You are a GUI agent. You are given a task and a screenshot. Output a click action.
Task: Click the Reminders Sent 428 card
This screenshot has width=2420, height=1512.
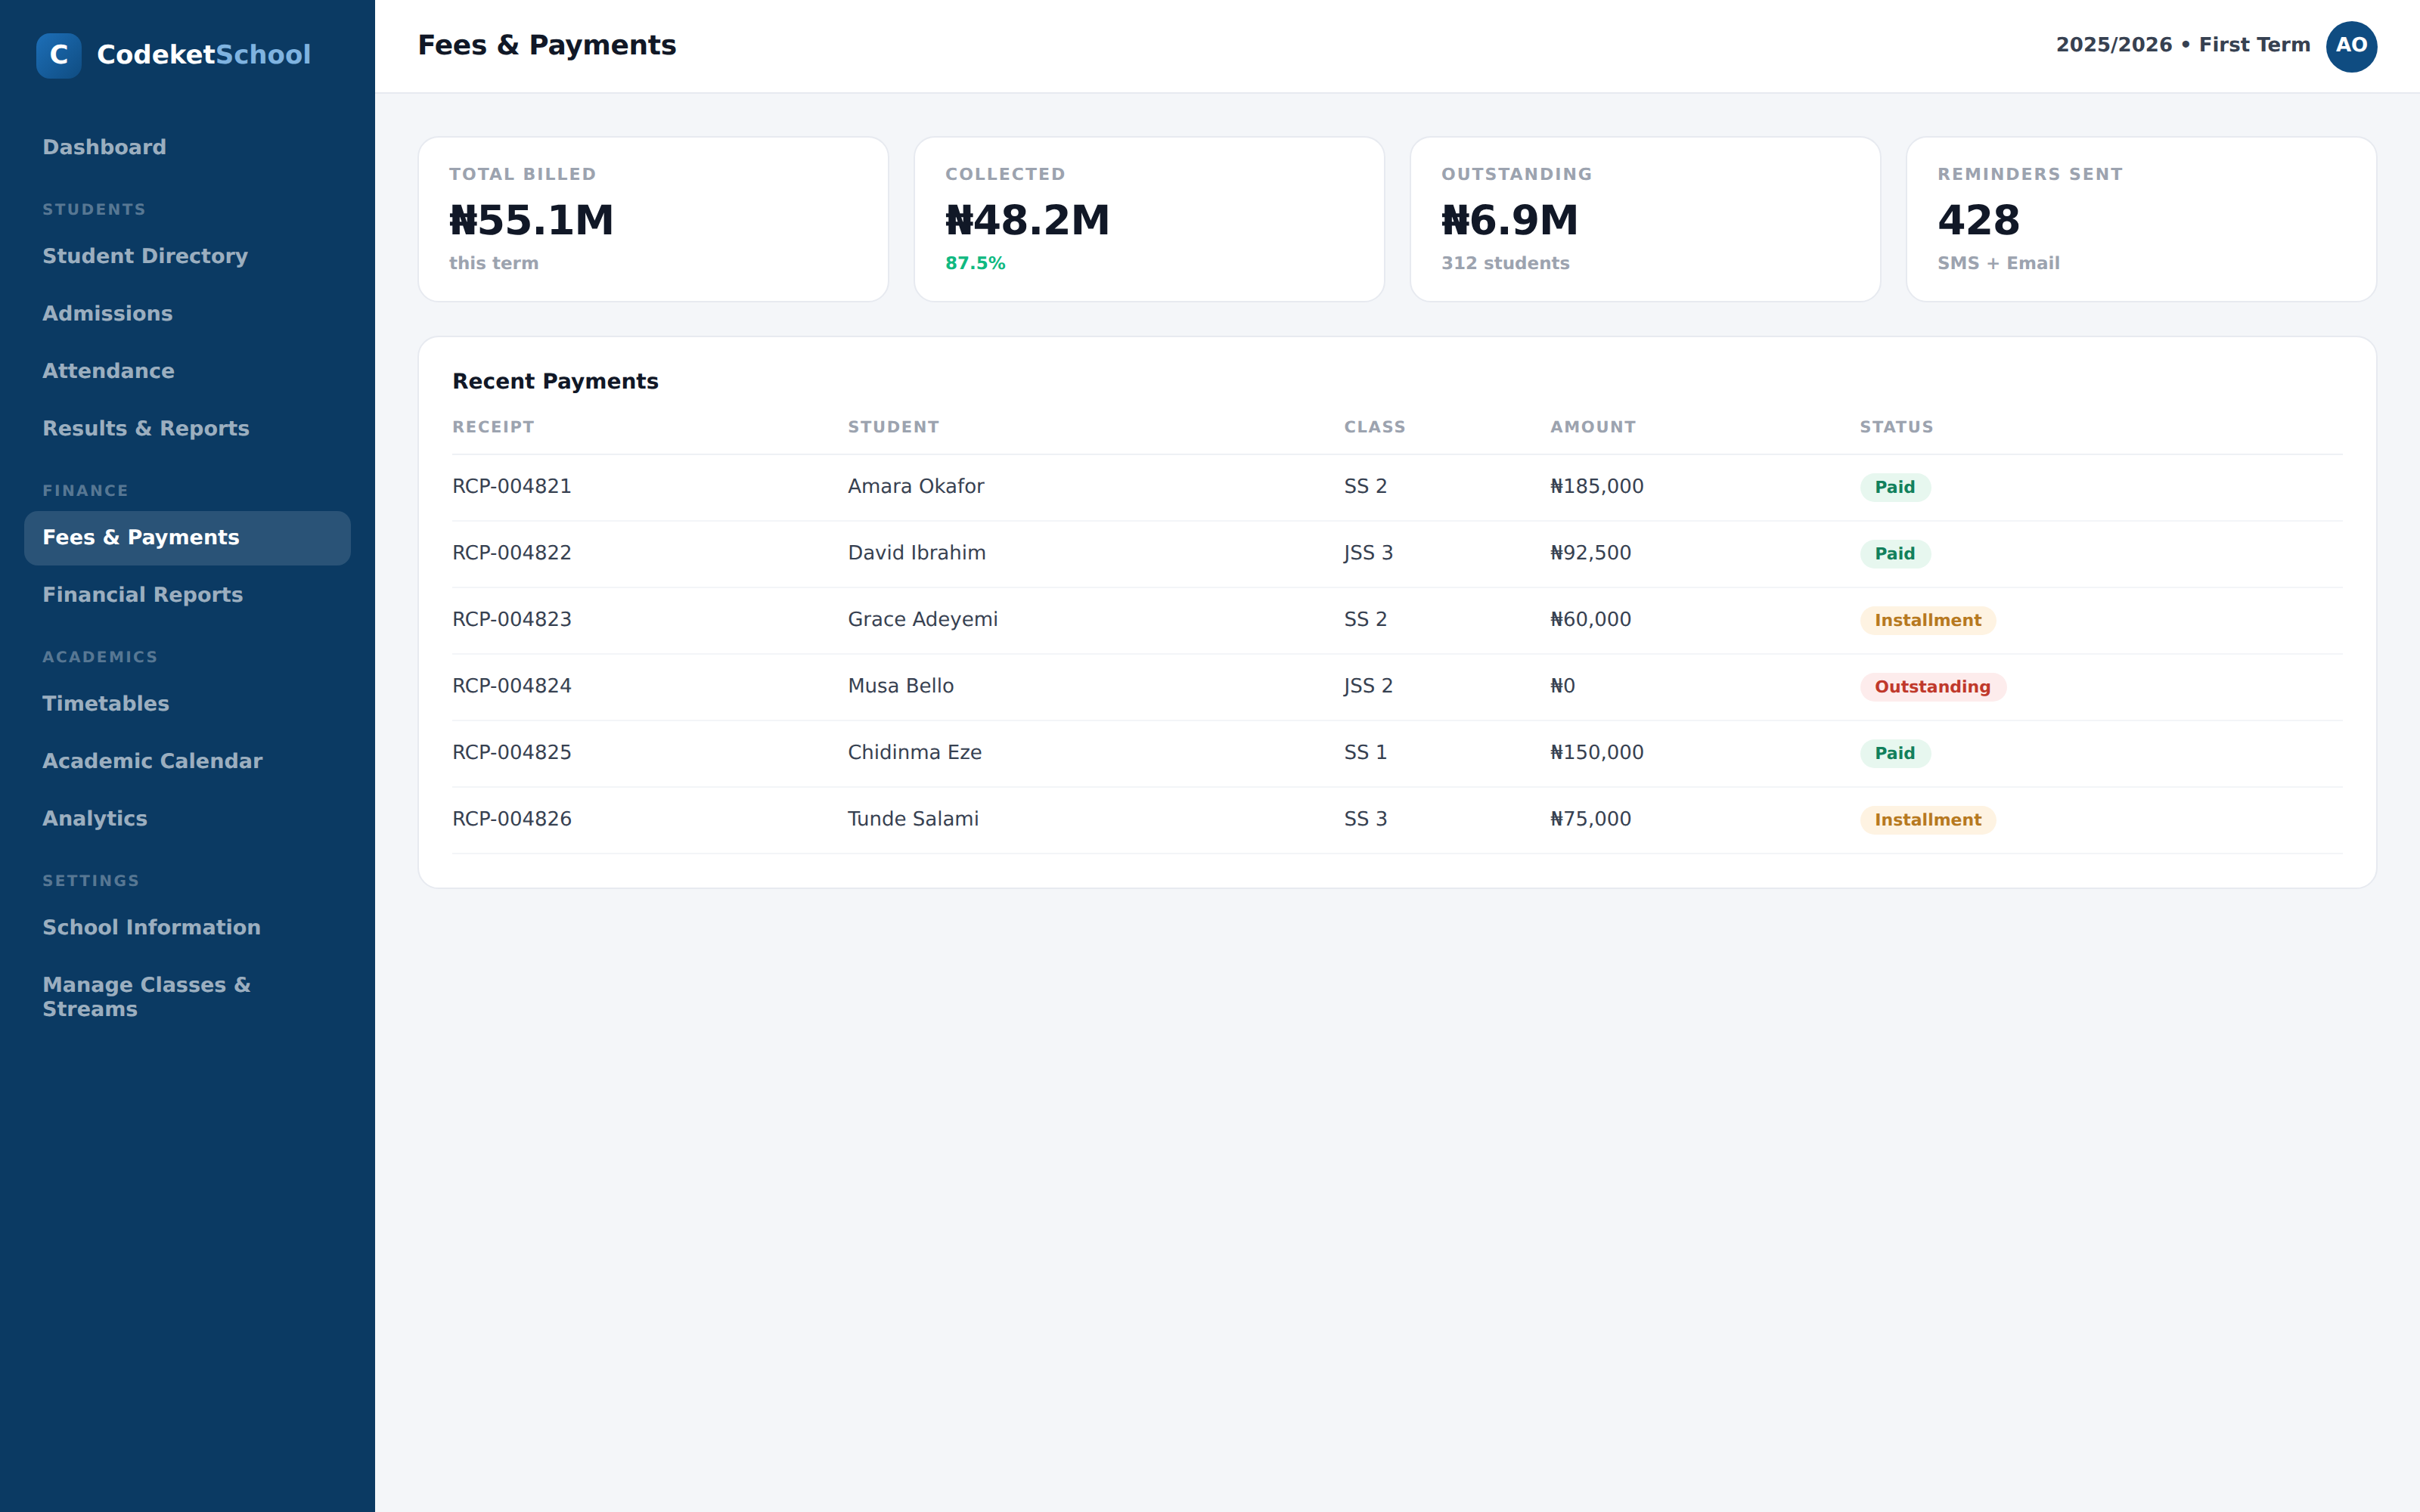[2141, 219]
